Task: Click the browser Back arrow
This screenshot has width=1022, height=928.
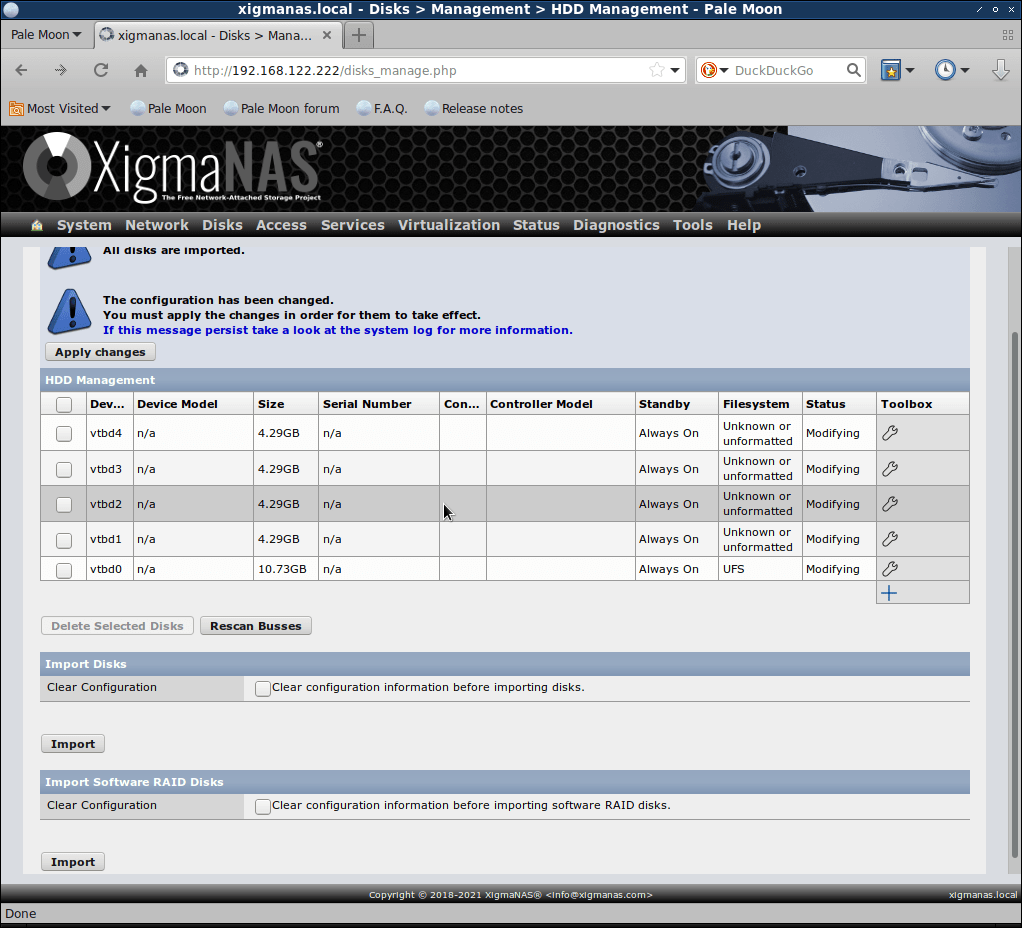Action: point(22,70)
